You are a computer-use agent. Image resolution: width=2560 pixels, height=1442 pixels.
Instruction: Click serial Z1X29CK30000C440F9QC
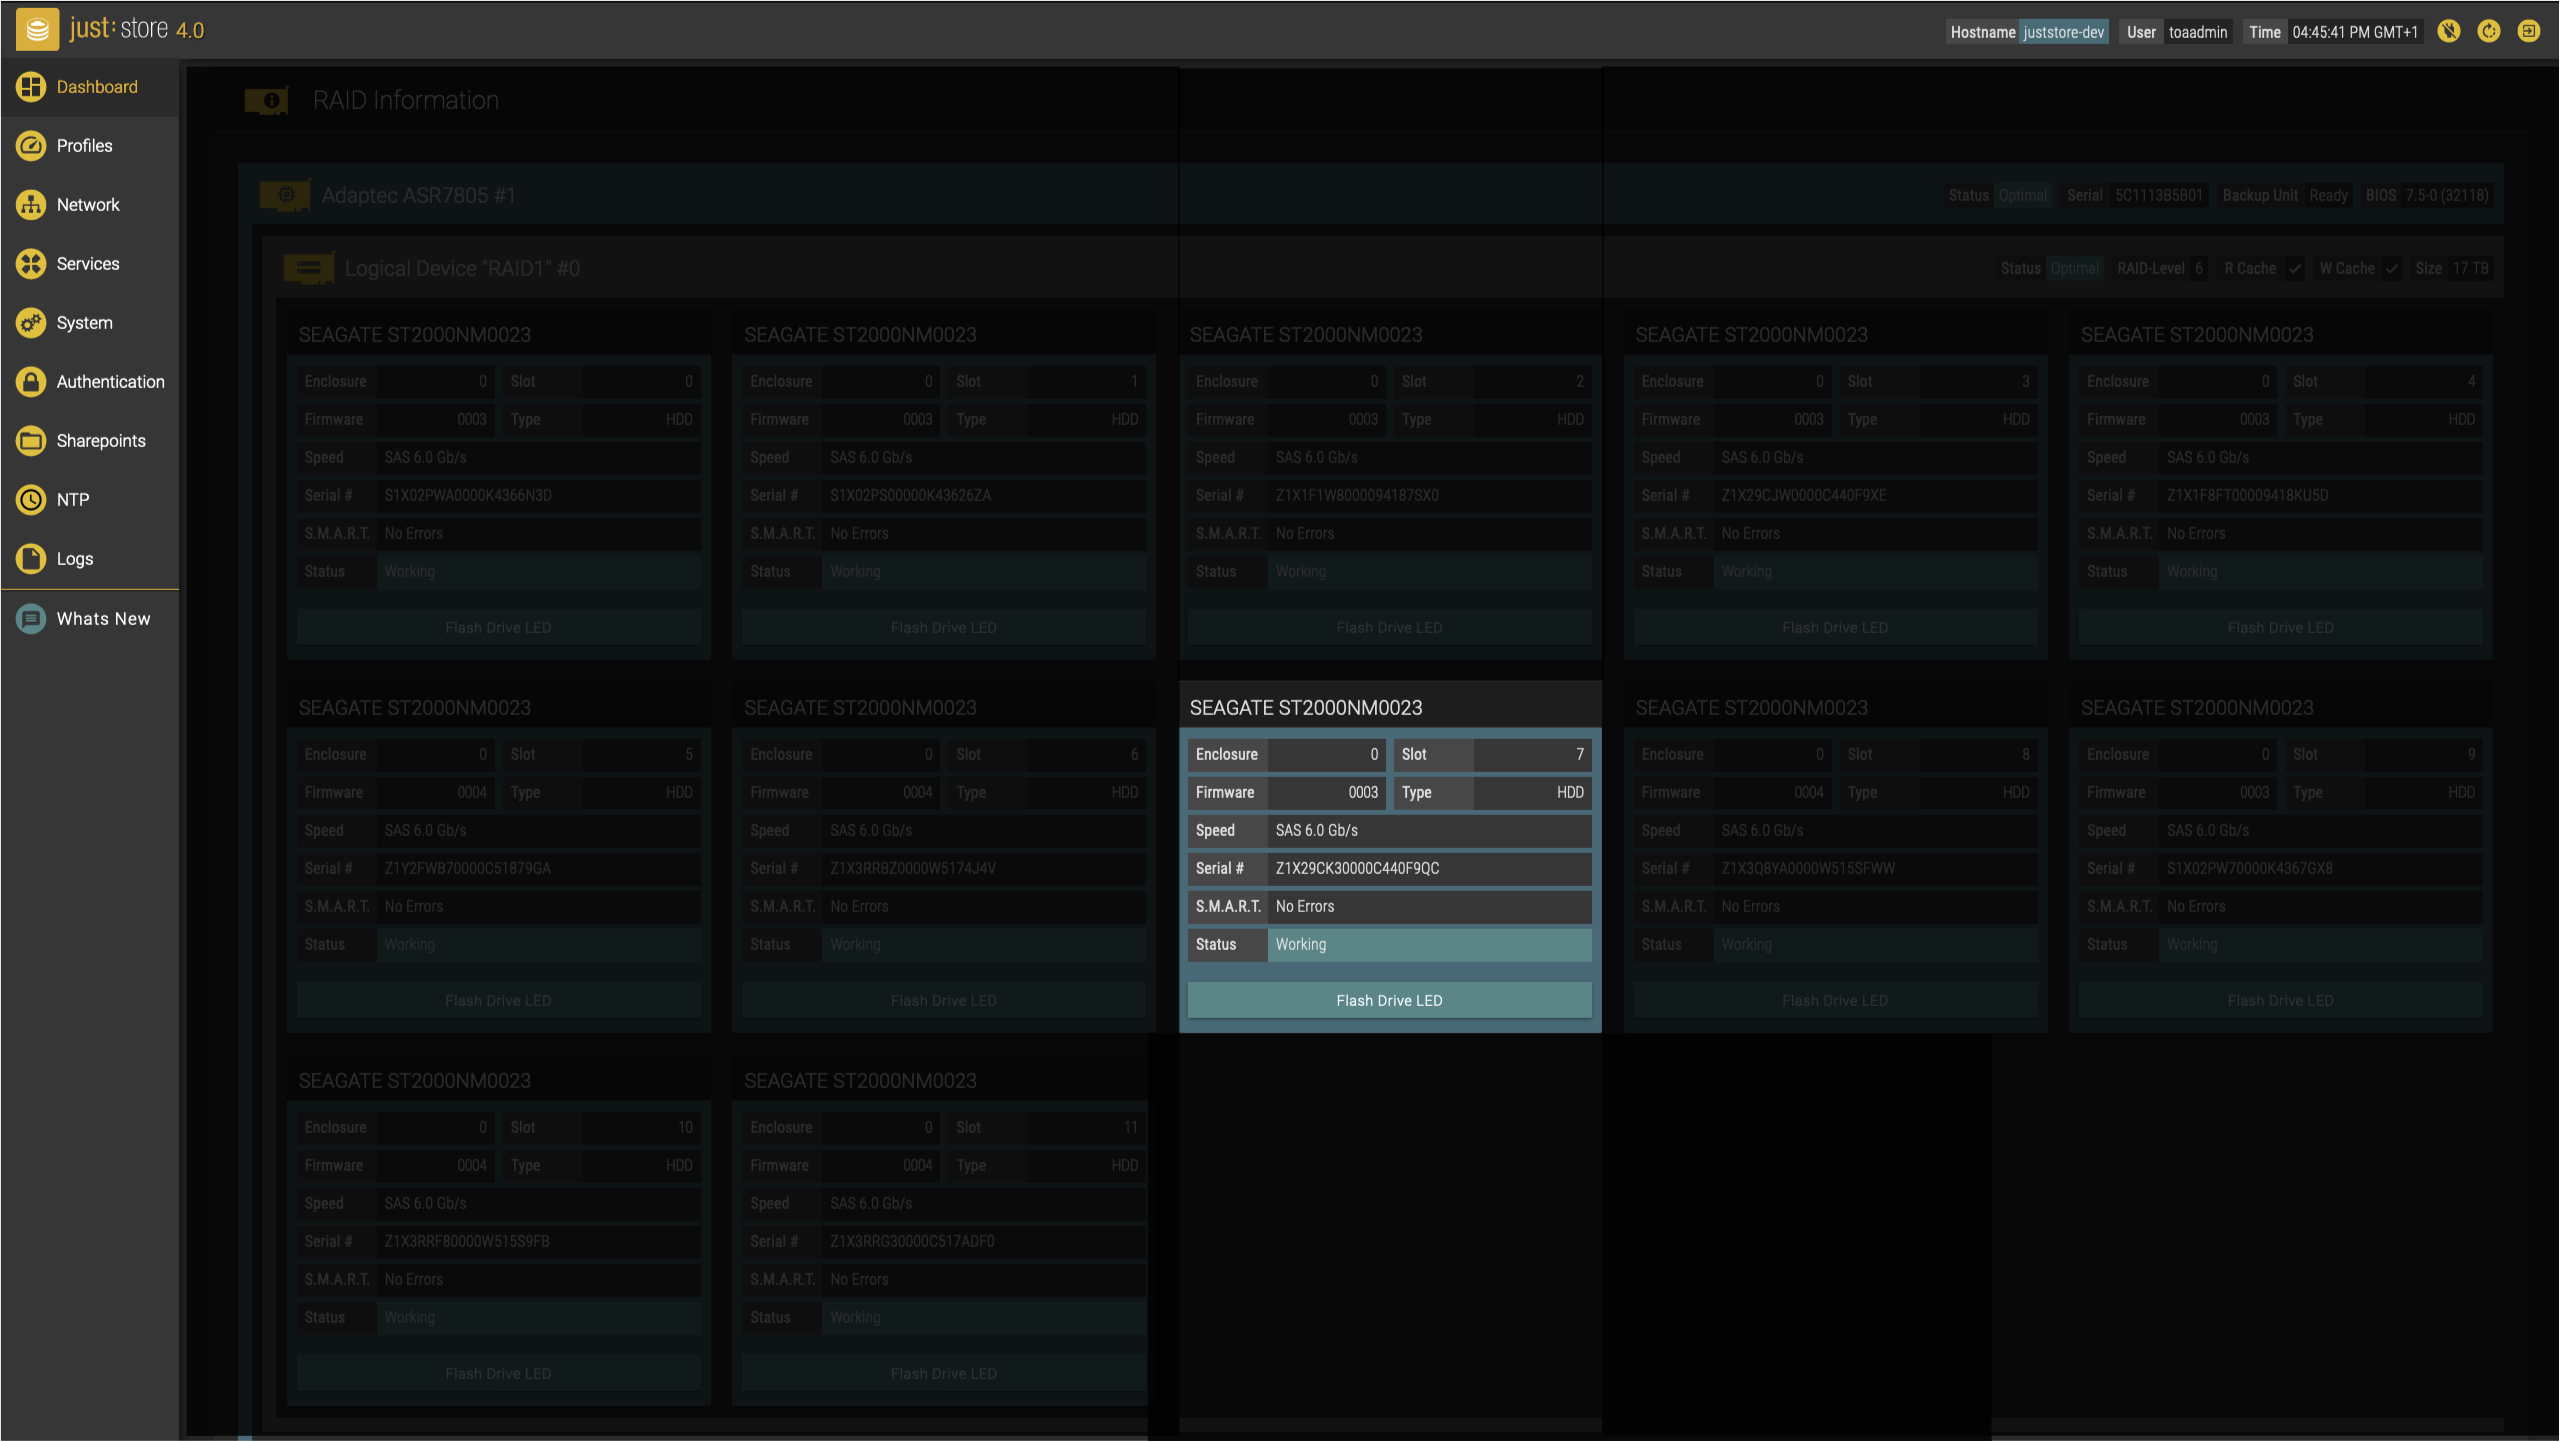pos(1357,869)
